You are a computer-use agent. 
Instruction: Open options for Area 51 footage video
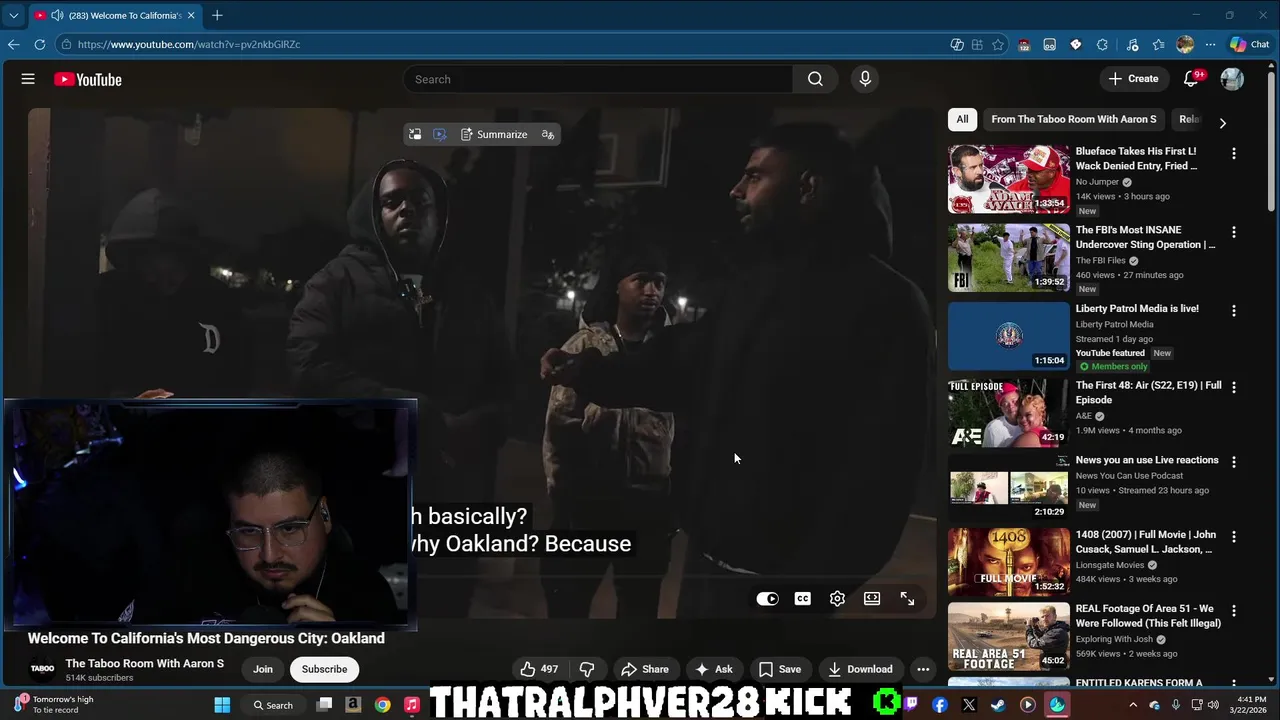click(x=1233, y=611)
